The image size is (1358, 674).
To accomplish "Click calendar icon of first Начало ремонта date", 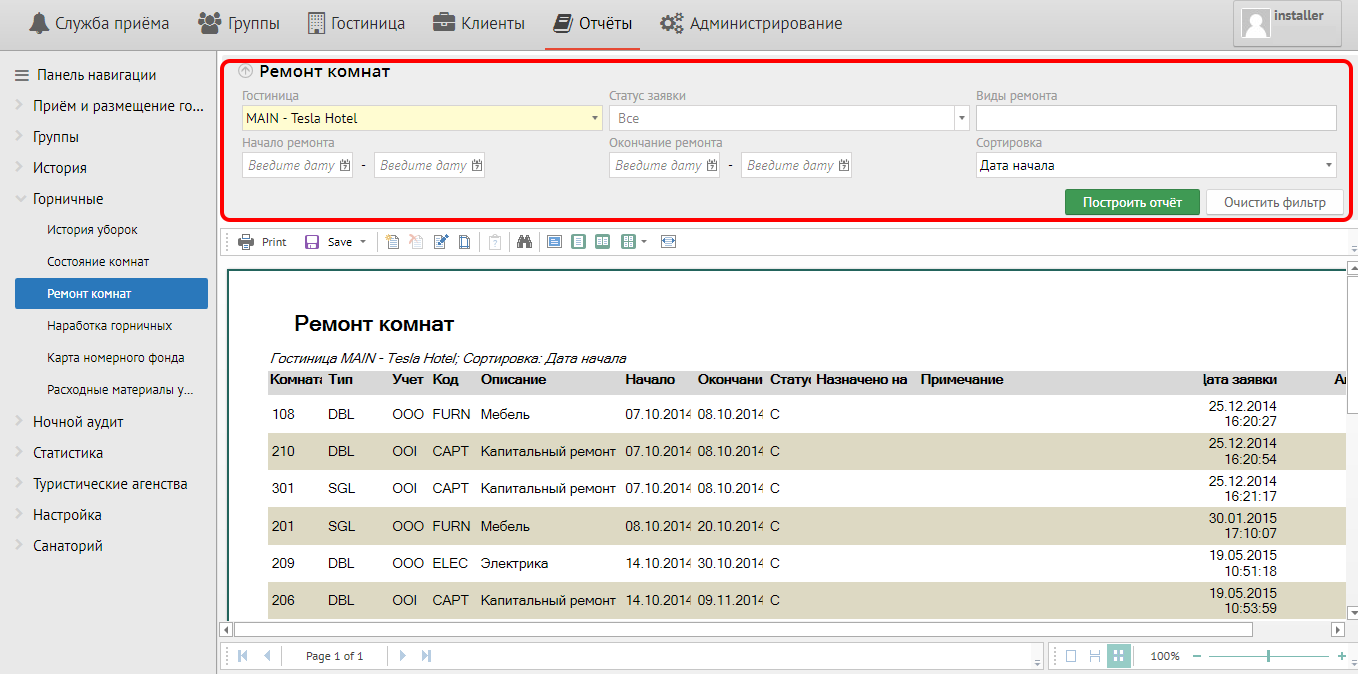I will [346, 165].
